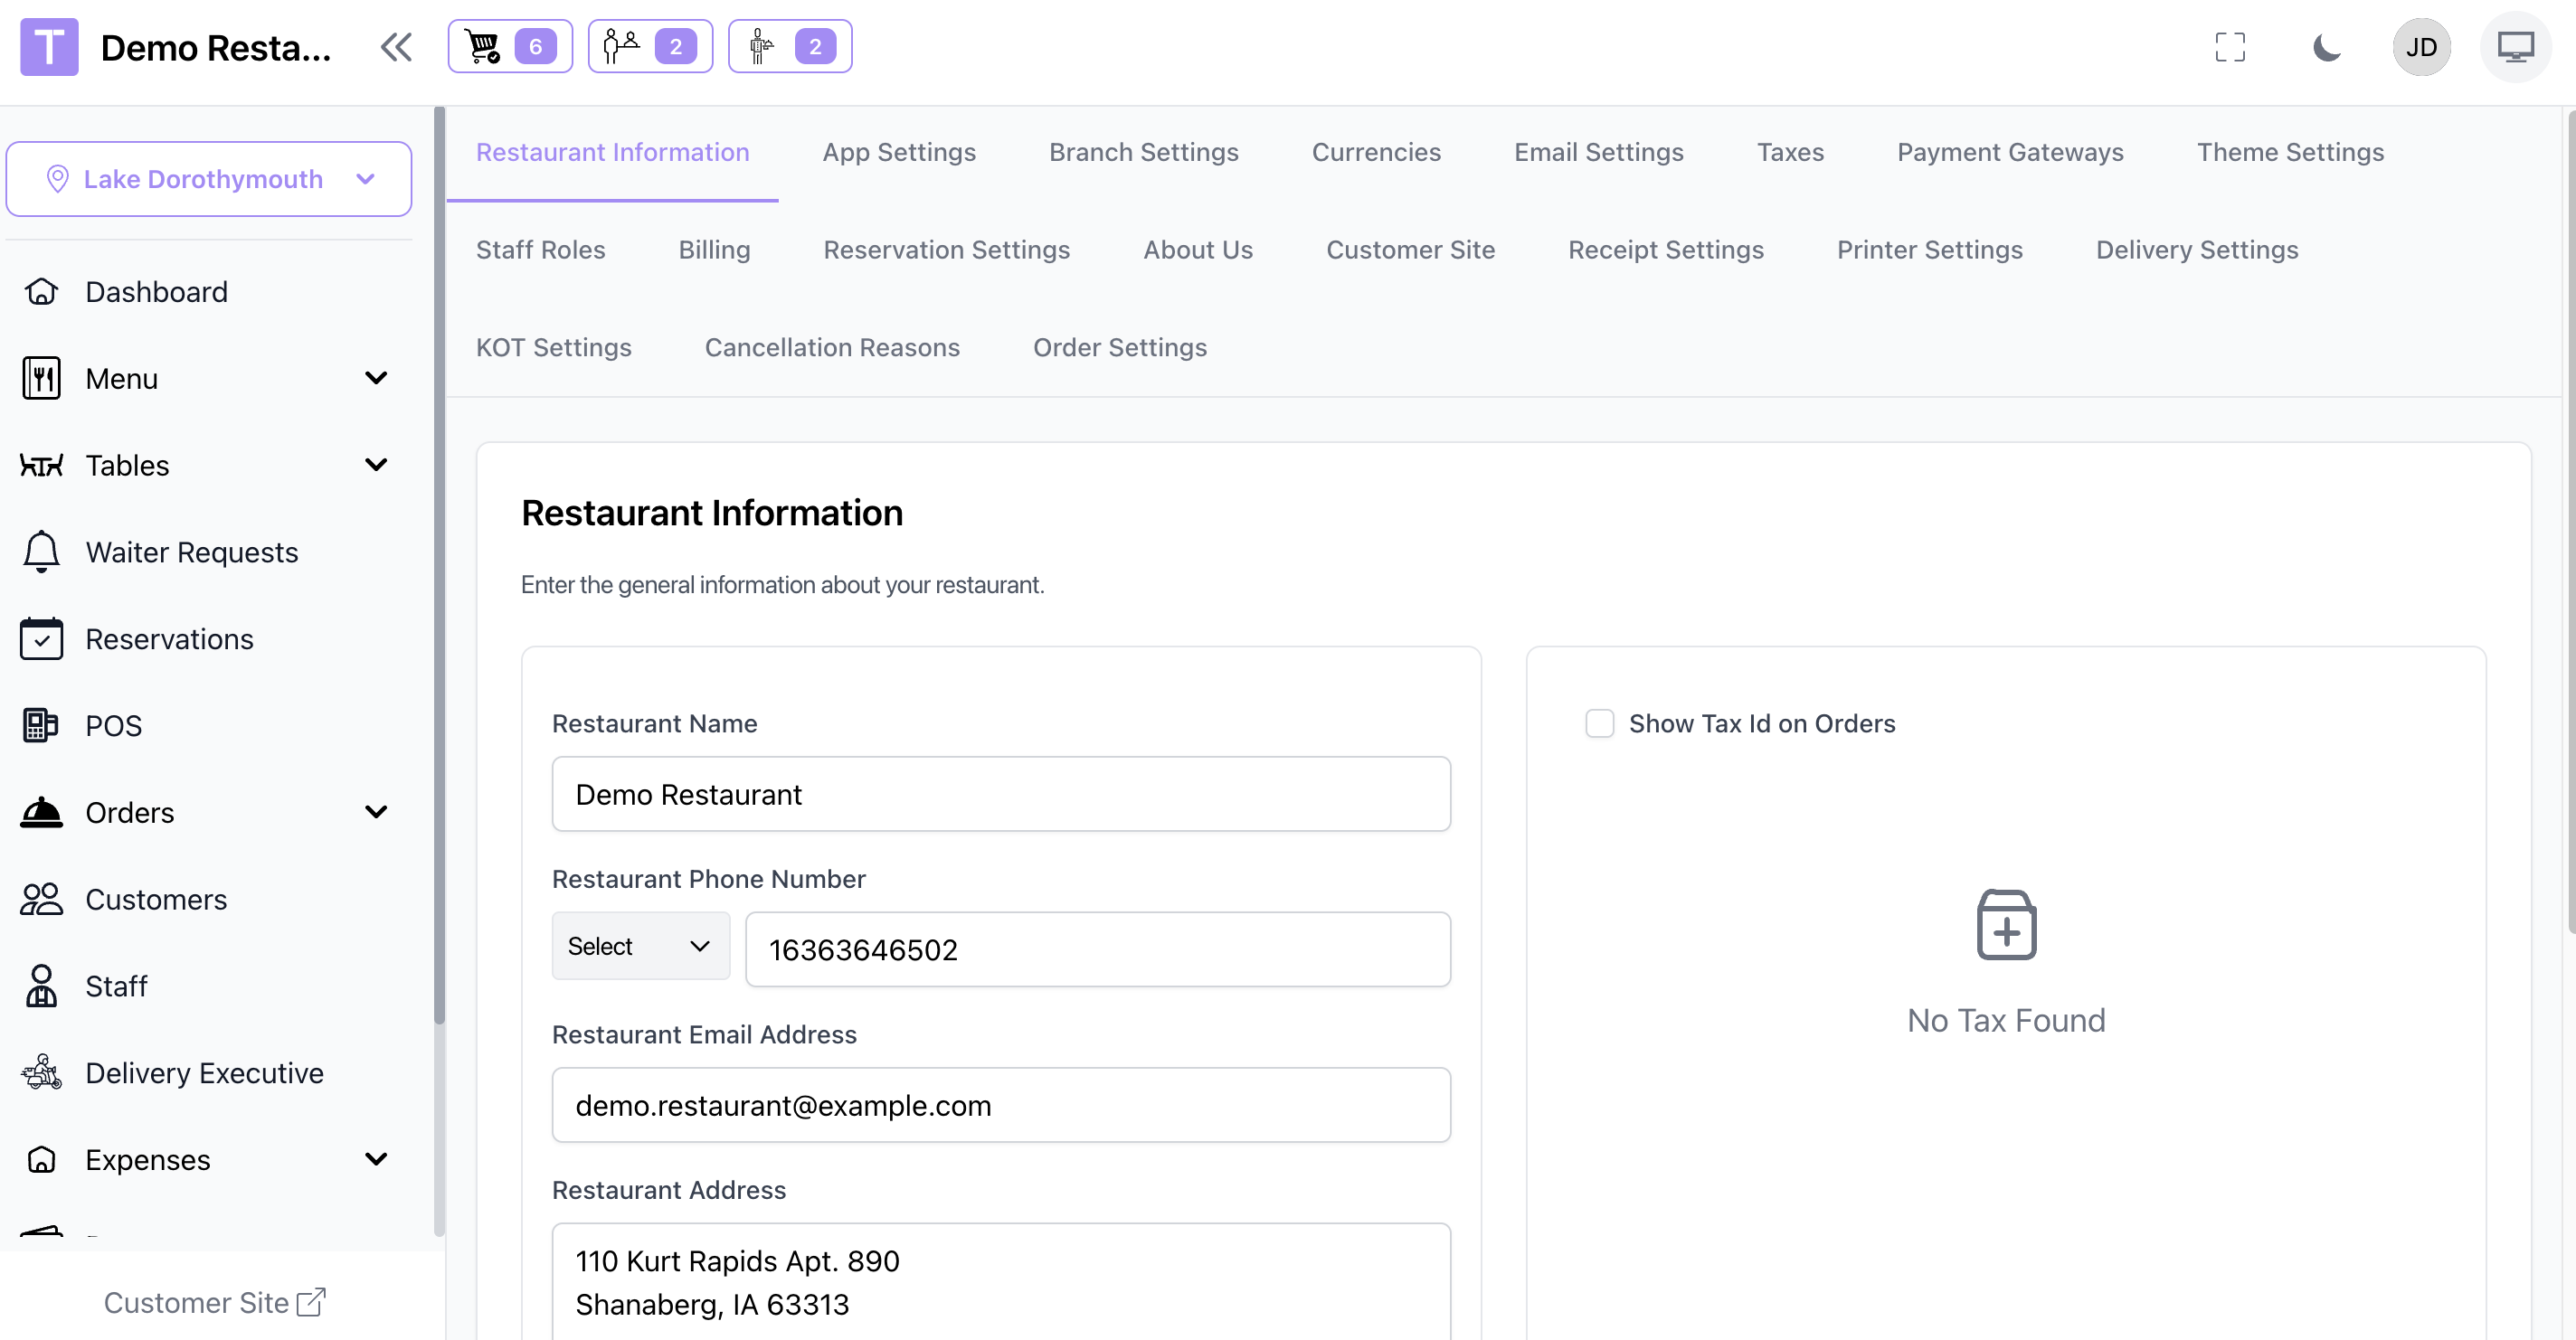This screenshot has height=1340, width=2576.
Task: Open Customer Site external link
Action: (214, 1301)
